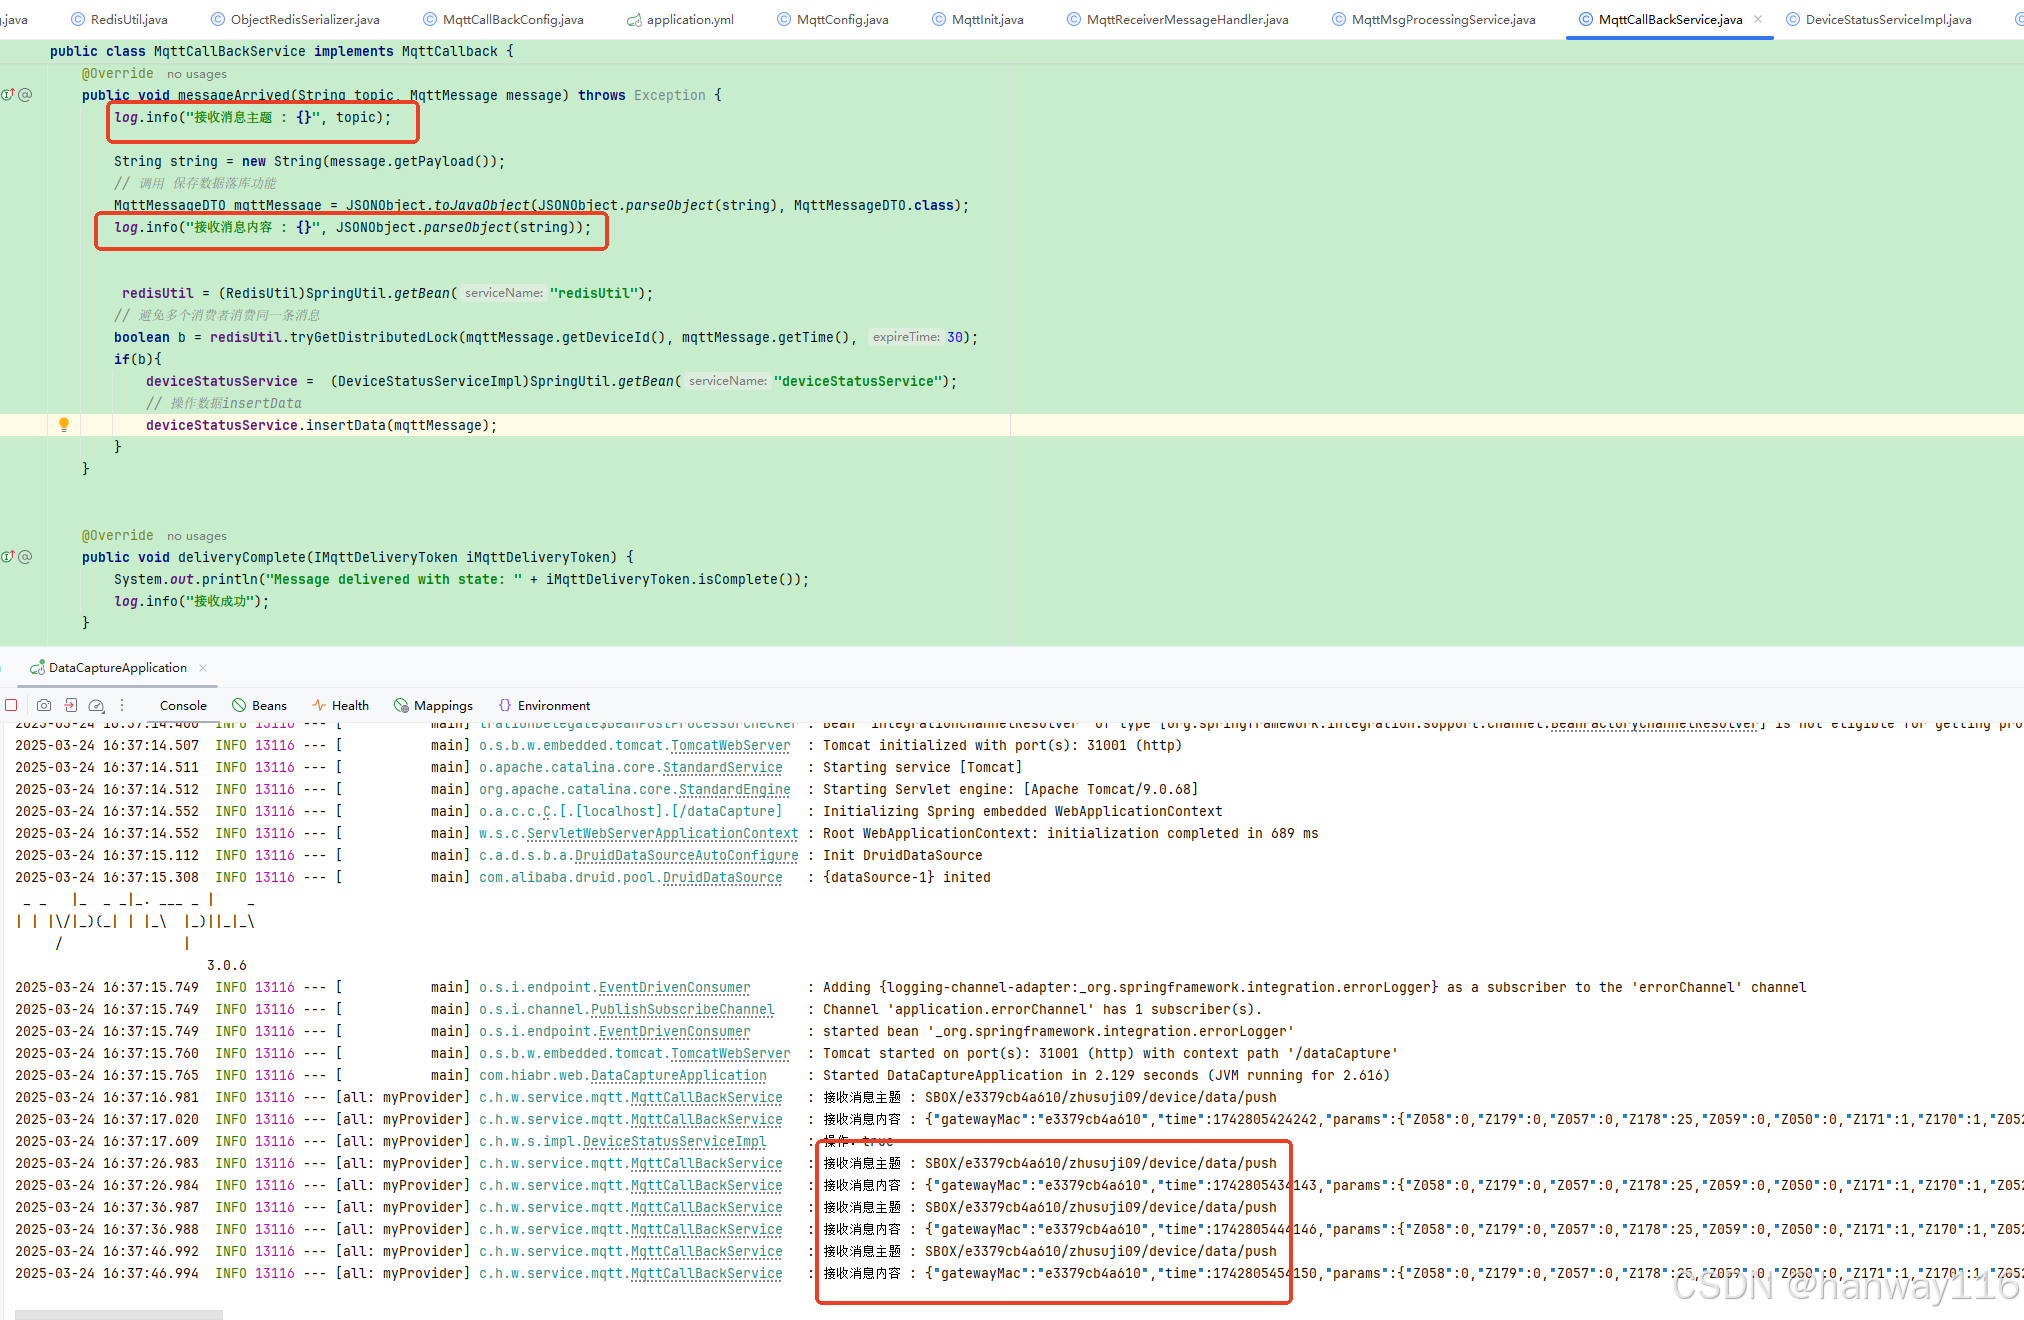The width and height of the screenshot is (2024, 1320).
Task: Click the DruidDataSource hyperlink in console log
Action: point(722,877)
